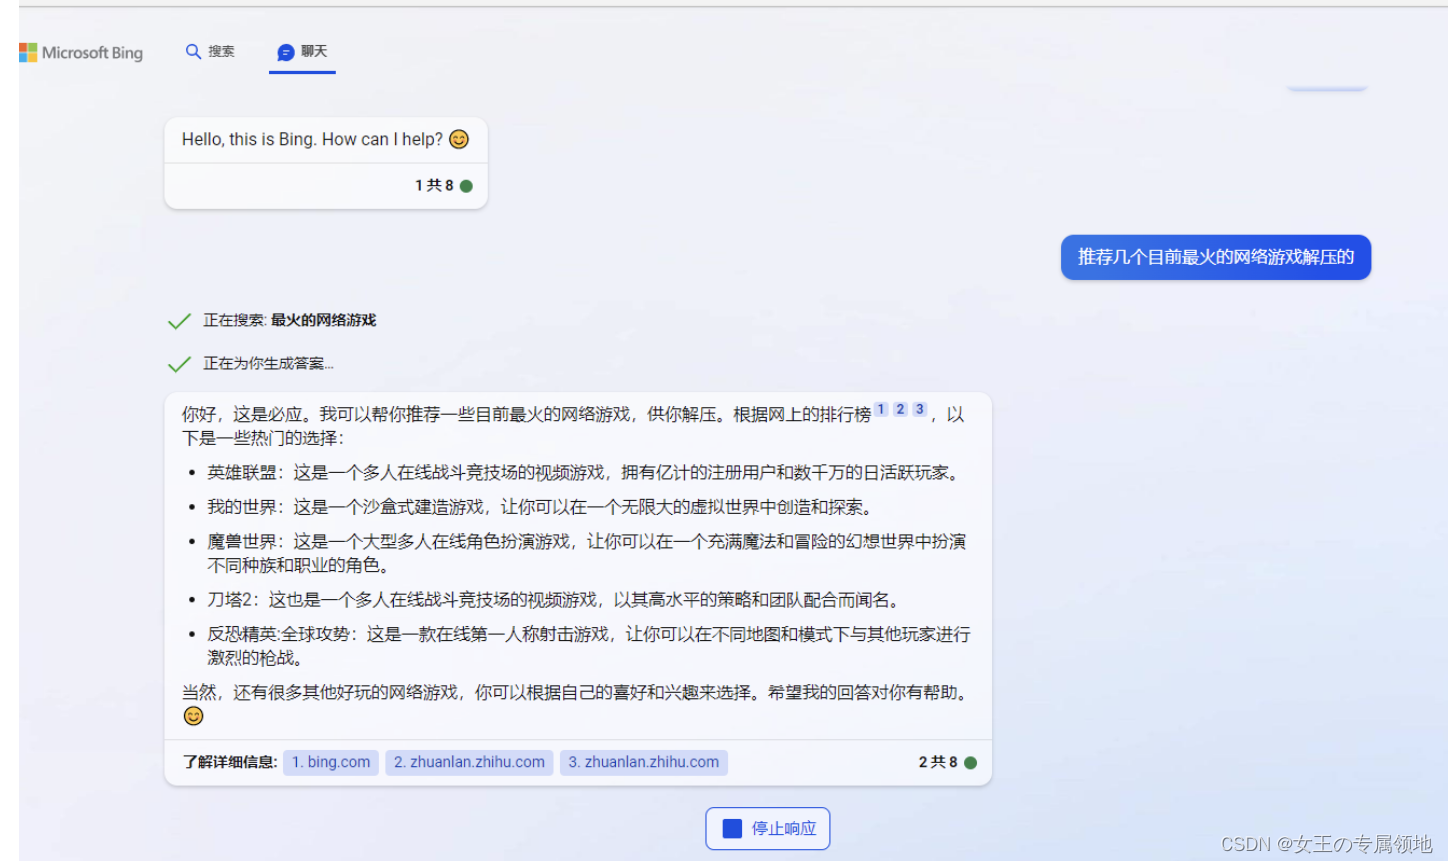Click the 停止响应 stop responding button
The height and width of the screenshot is (864, 1448).
pos(768,828)
